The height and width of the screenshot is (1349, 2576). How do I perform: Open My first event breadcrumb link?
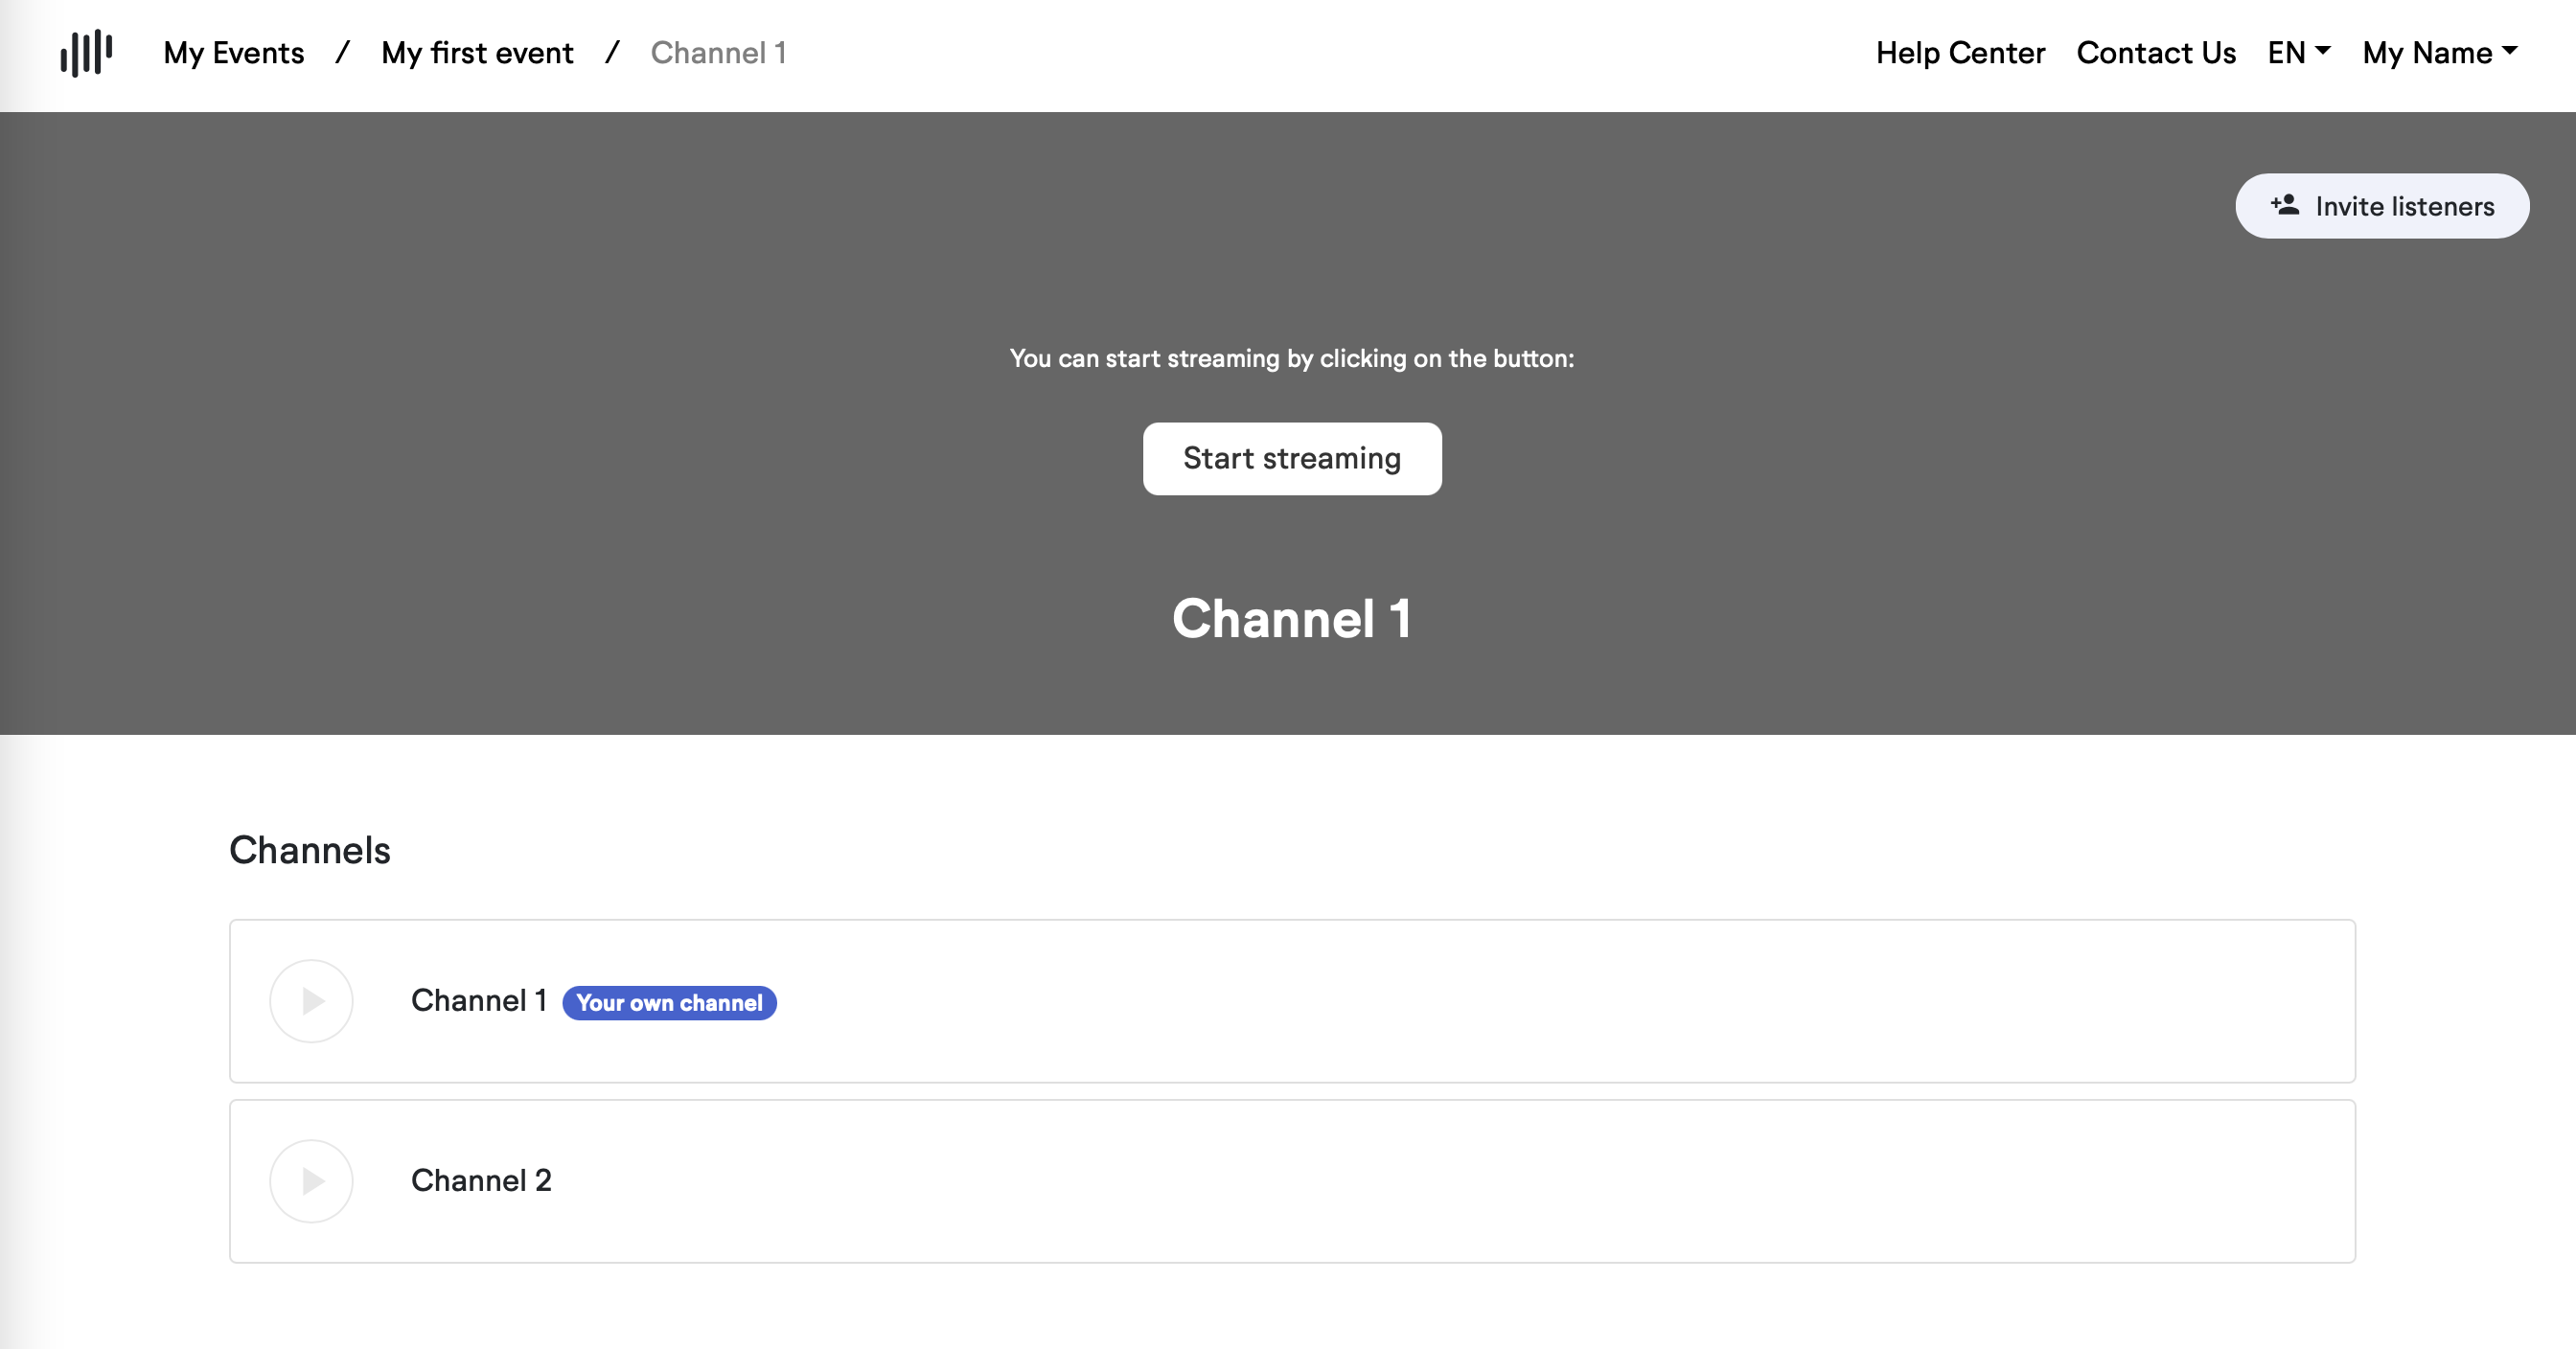pyautogui.click(x=477, y=53)
